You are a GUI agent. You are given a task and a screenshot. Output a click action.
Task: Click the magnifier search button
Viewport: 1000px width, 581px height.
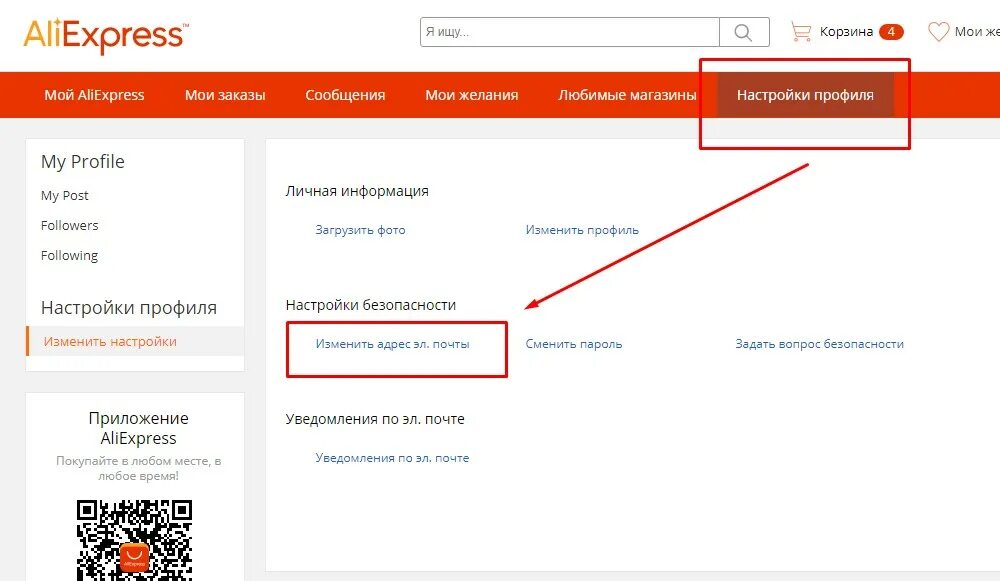744,32
